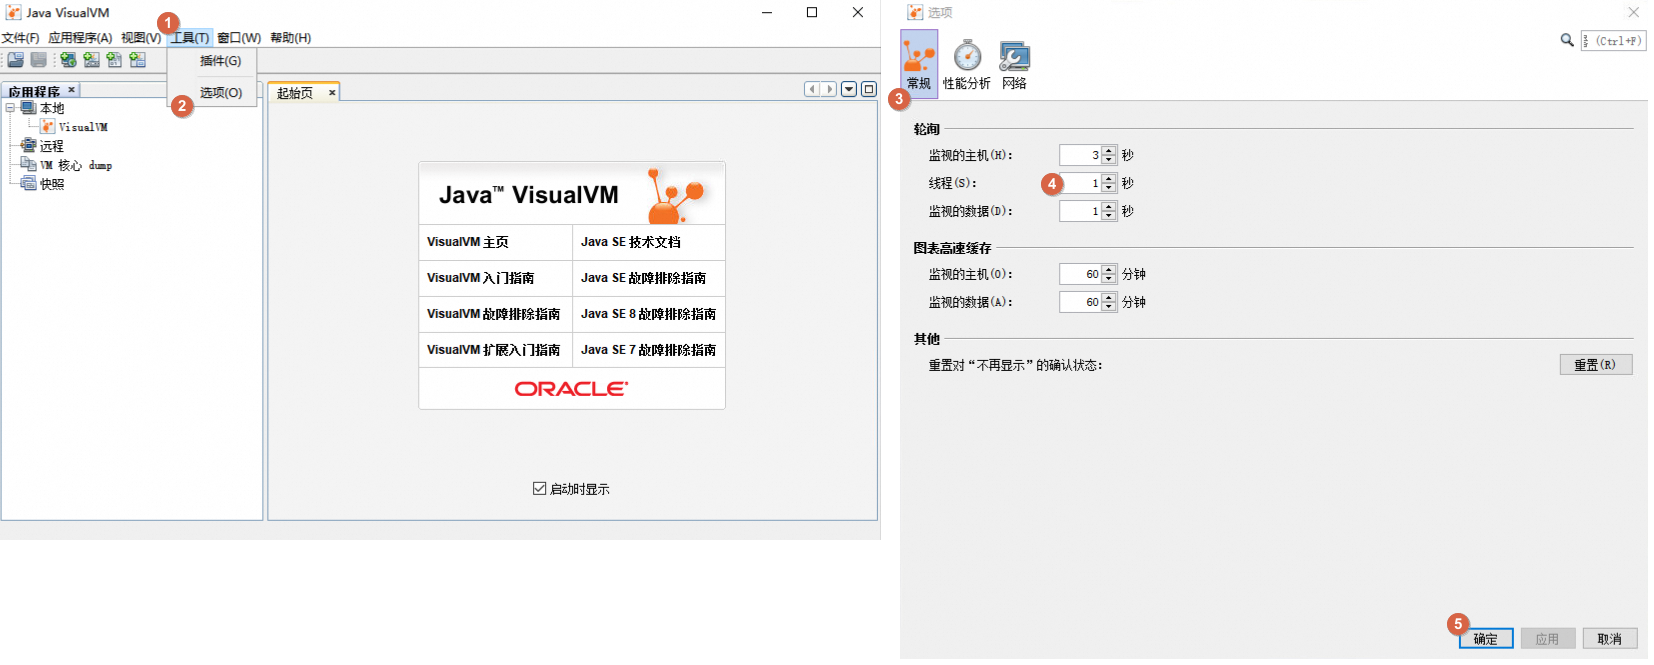Choose 选项(O) from Tools menu
Viewport: 1654px width, 665px height.
coord(212,93)
